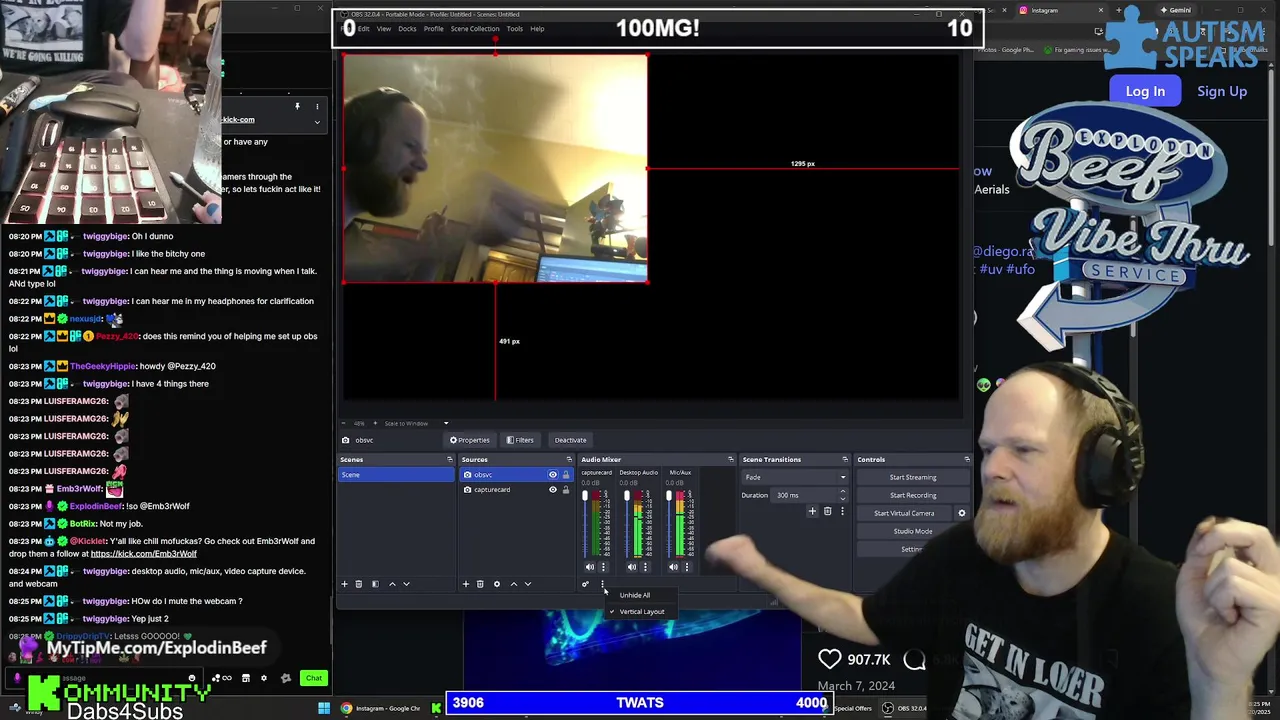Open transition properties three-dot icon
The image size is (1280, 720).
click(842, 511)
